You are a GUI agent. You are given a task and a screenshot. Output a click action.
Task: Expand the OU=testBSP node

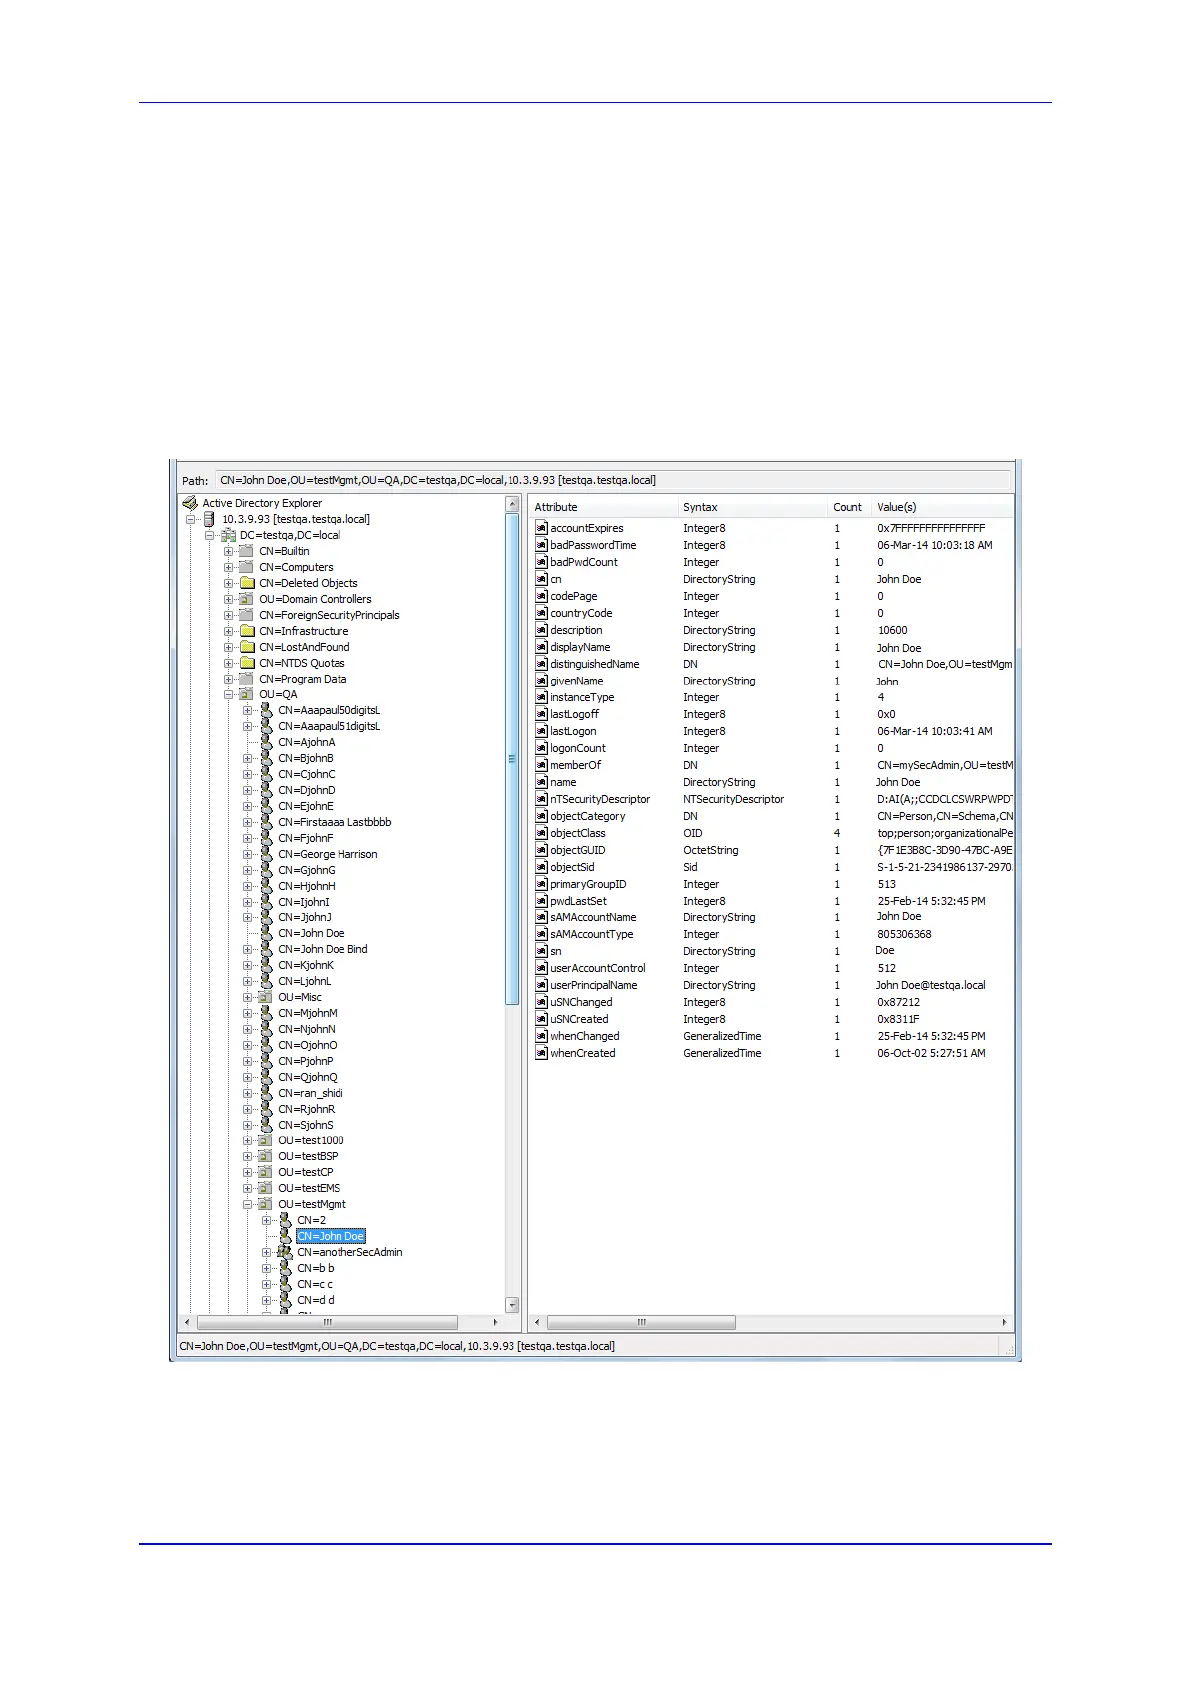[x=247, y=1156]
